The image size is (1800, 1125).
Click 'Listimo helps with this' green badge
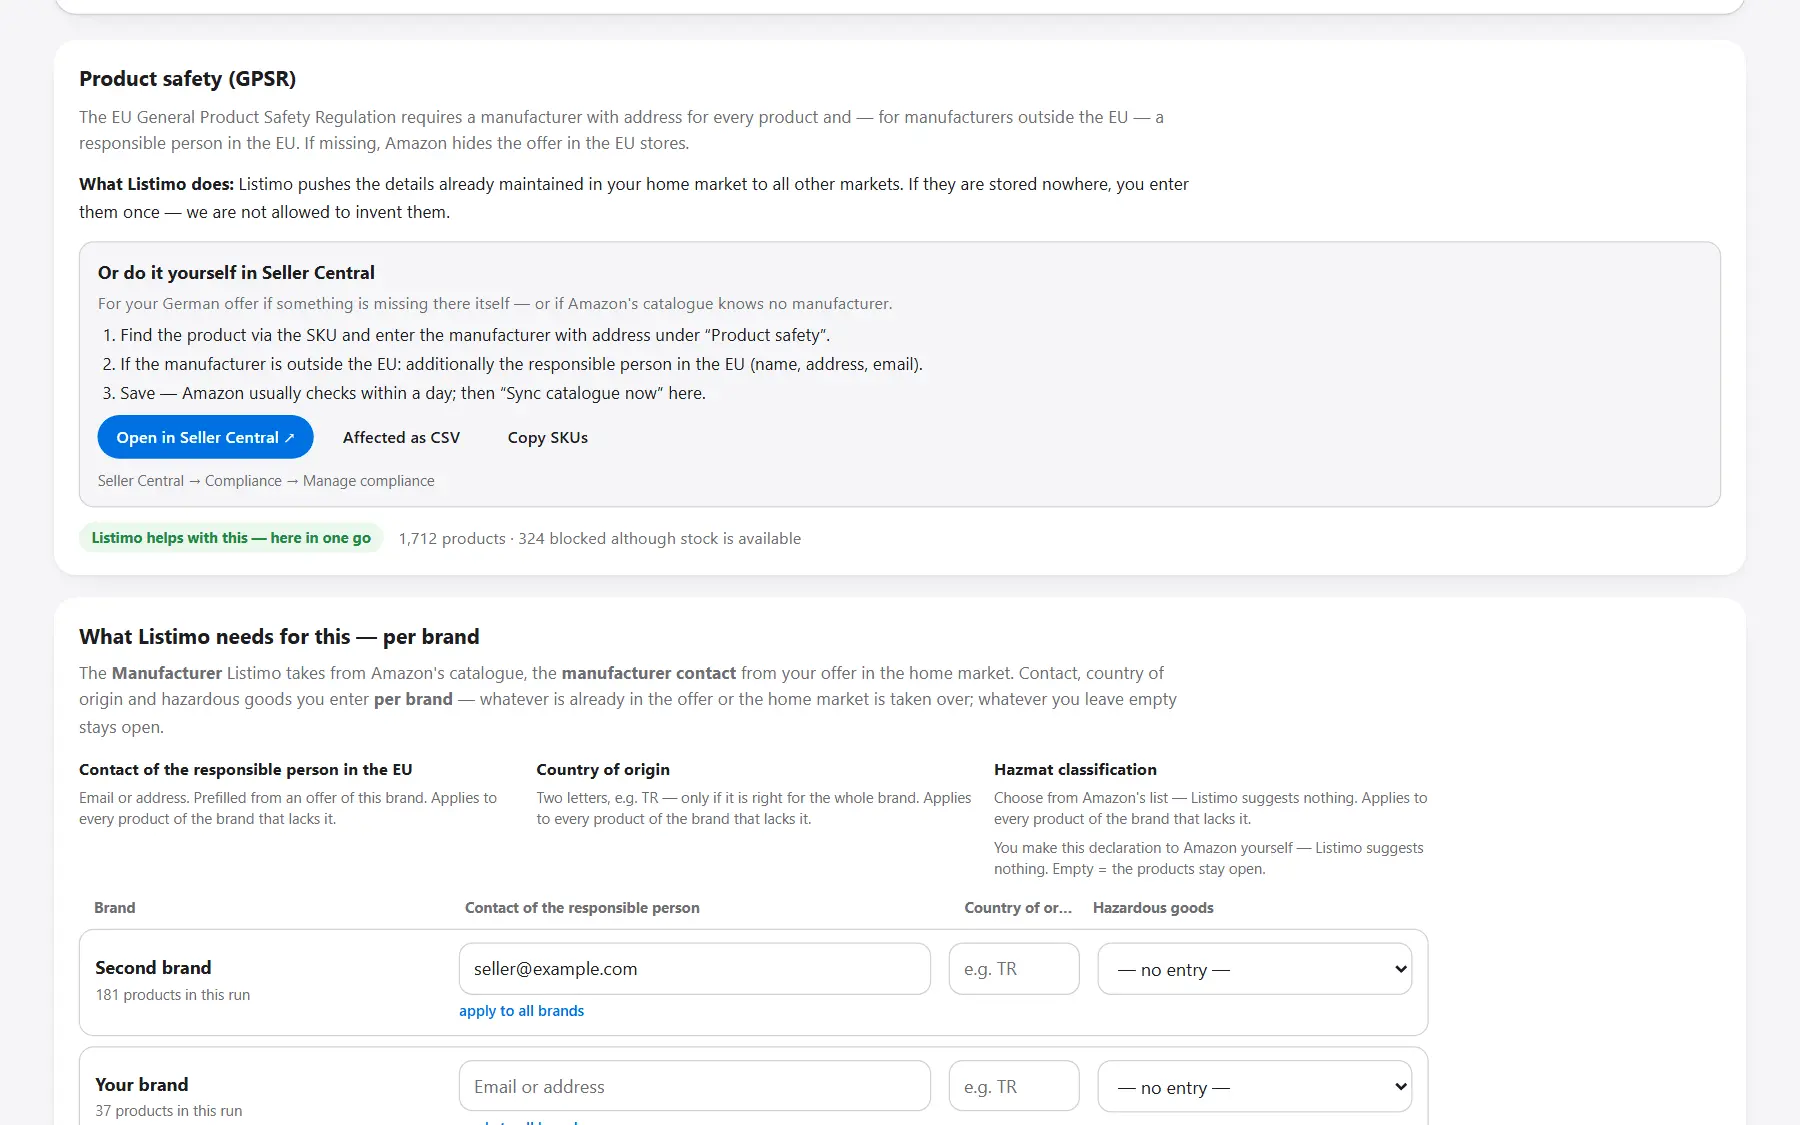231,538
